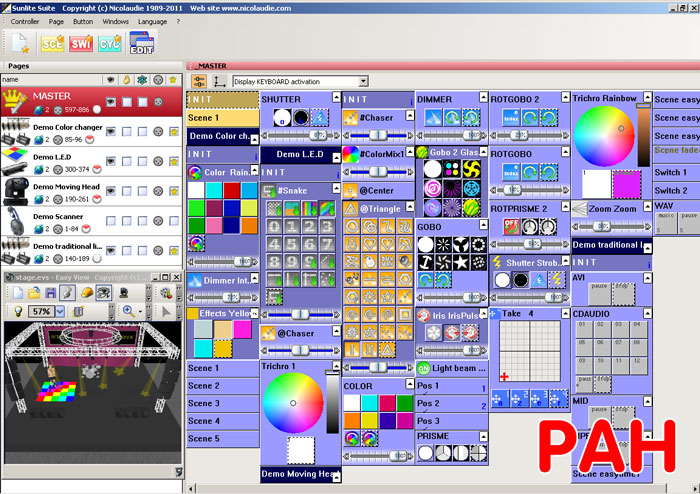The image size is (700, 494).
Task: Toggle eye visibility for Demo Color changer
Action: tap(111, 131)
